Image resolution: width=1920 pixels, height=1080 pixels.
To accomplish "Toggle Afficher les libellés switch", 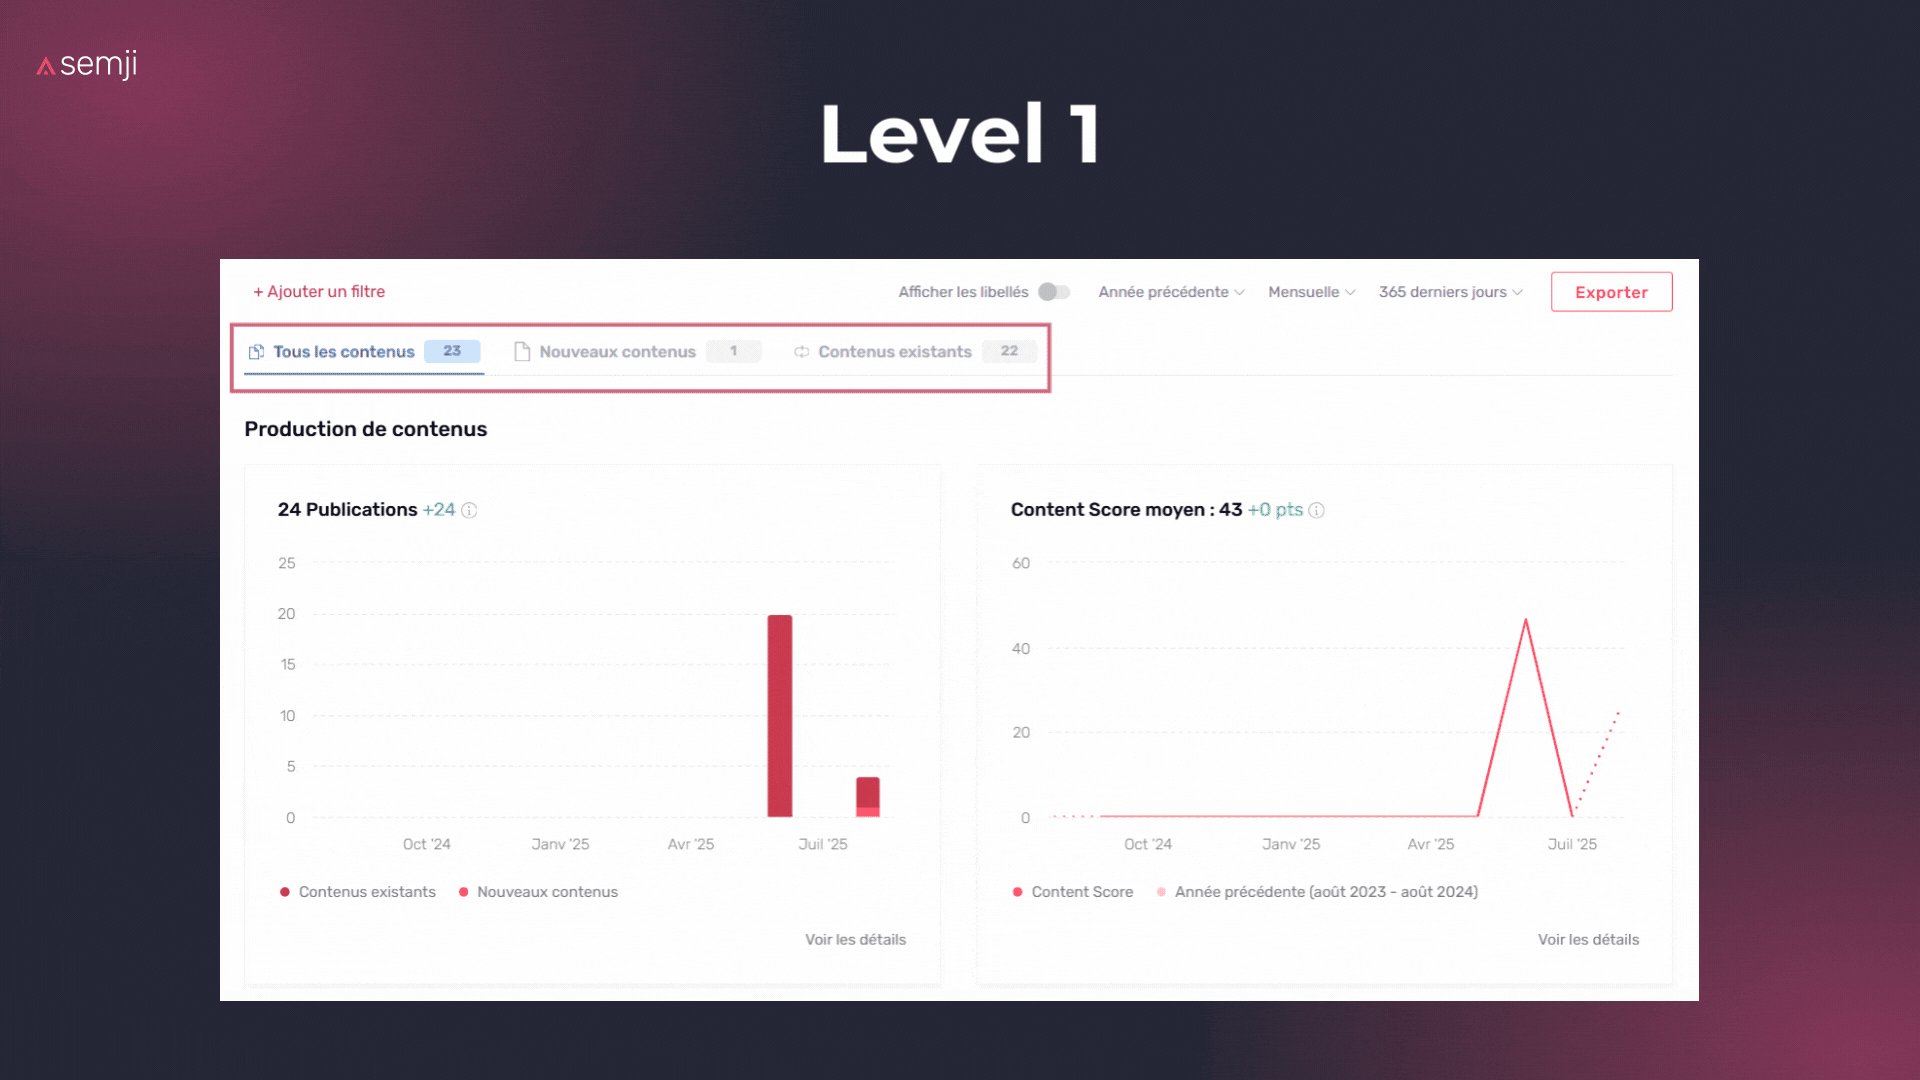I will coord(1054,292).
